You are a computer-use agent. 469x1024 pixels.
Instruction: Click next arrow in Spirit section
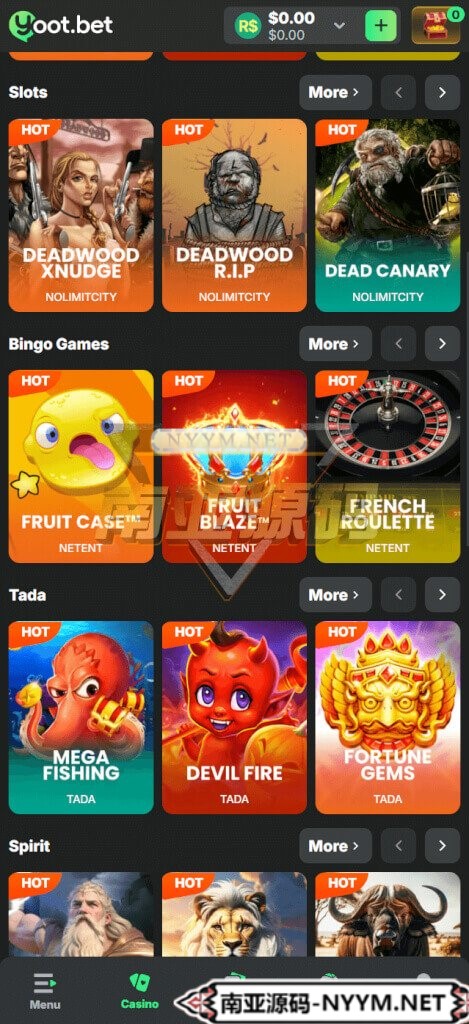point(442,846)
